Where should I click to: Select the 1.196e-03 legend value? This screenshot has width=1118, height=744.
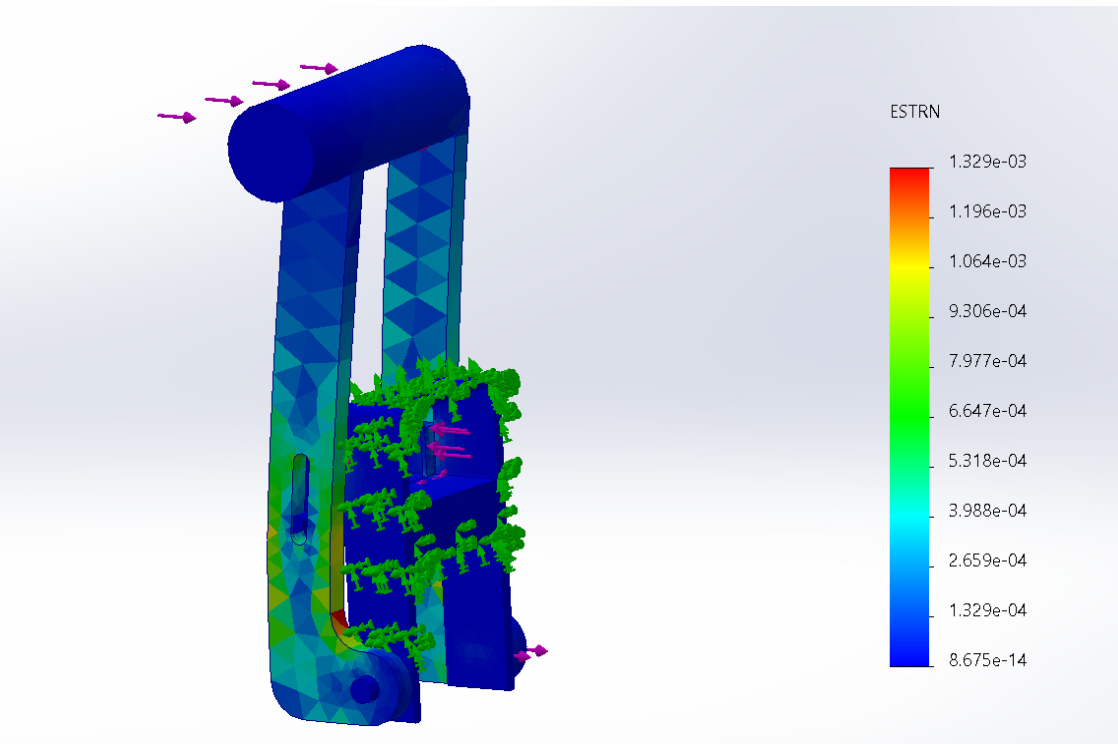click(x=988, y=212)
